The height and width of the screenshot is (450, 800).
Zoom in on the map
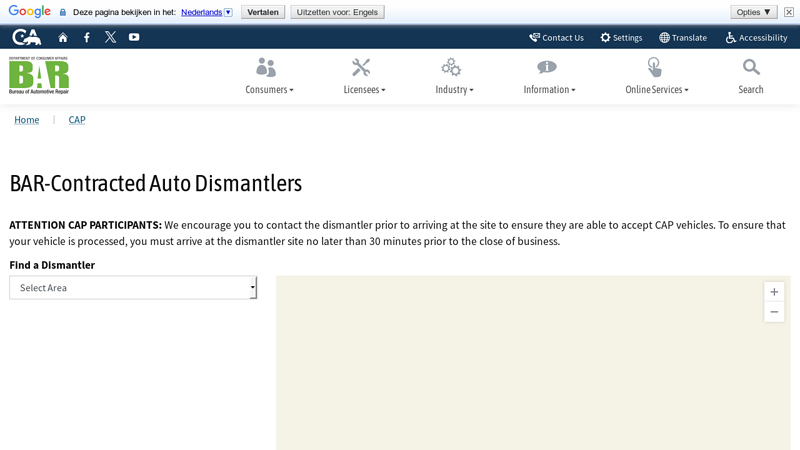(x=774, y=292)
